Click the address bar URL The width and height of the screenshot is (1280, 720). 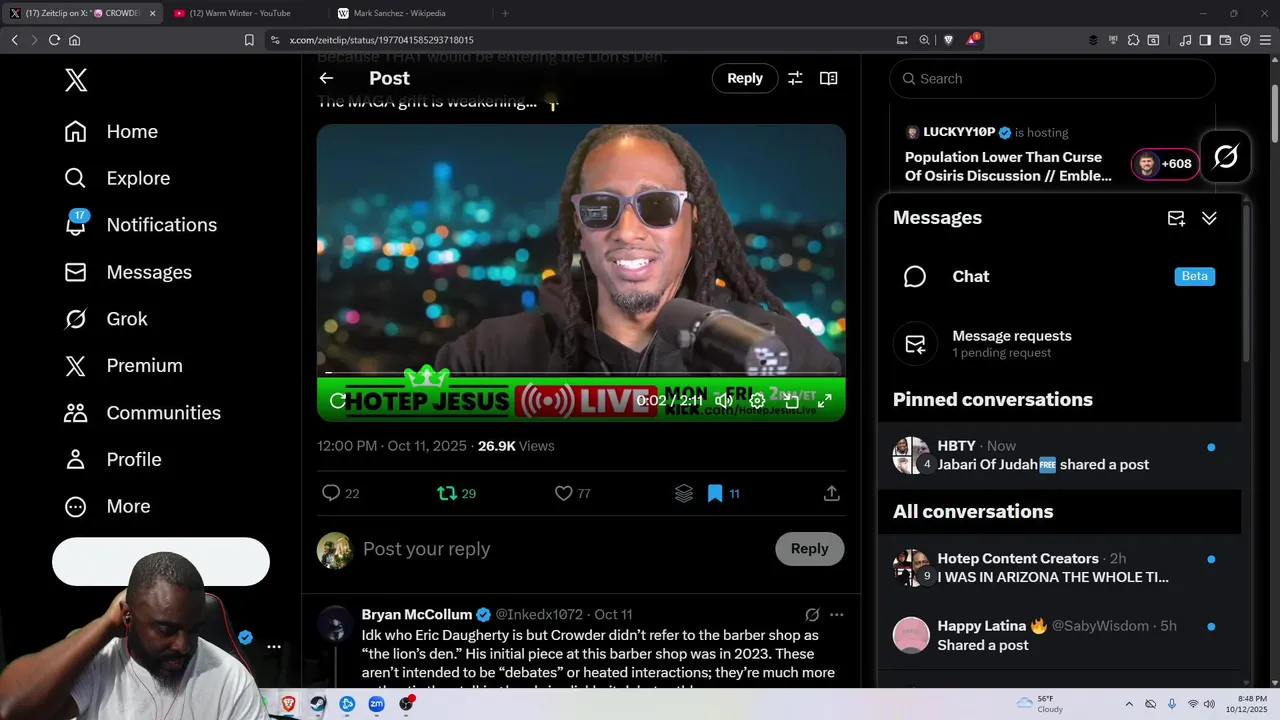381,40
